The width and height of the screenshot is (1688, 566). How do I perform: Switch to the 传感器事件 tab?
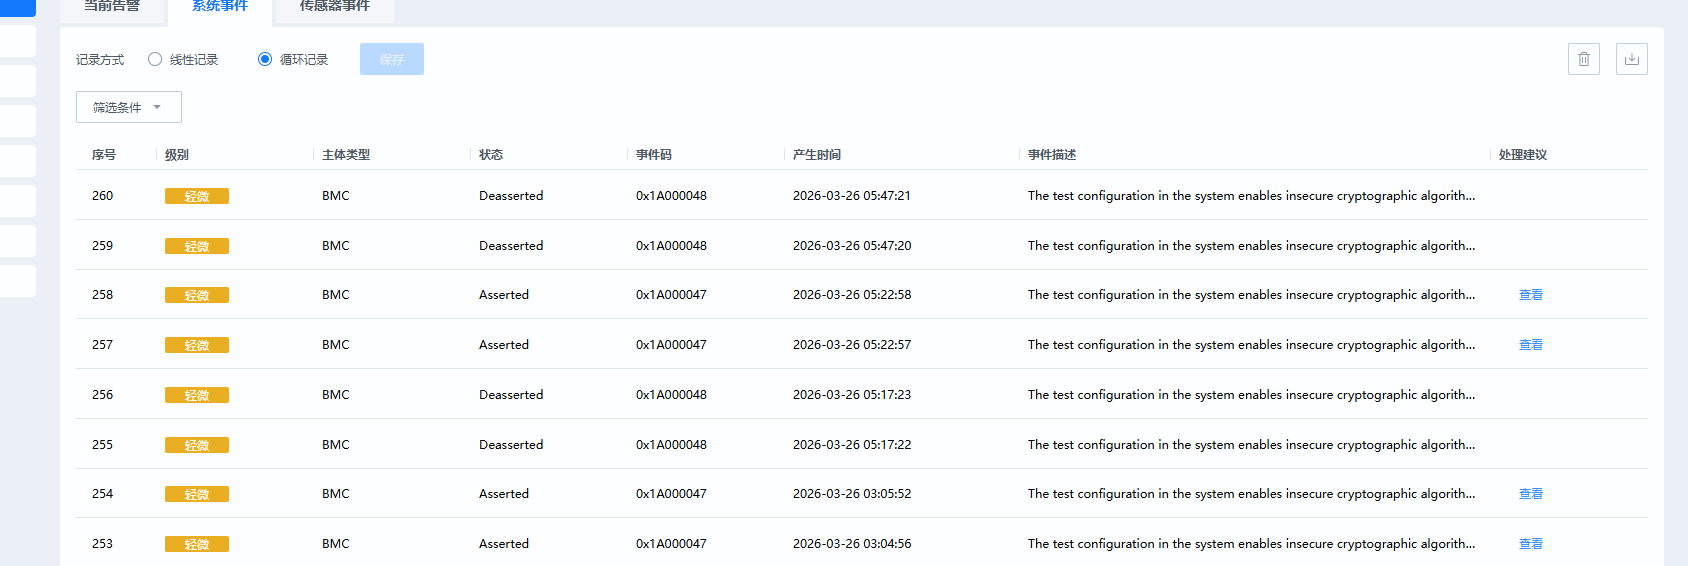click(335, 7)
